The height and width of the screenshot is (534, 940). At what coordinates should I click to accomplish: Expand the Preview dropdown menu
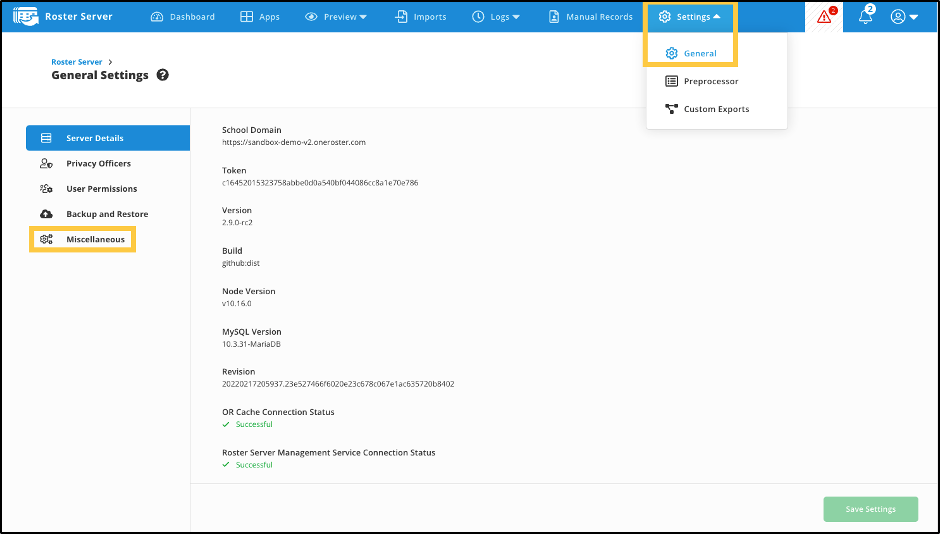tap(336, 17)
